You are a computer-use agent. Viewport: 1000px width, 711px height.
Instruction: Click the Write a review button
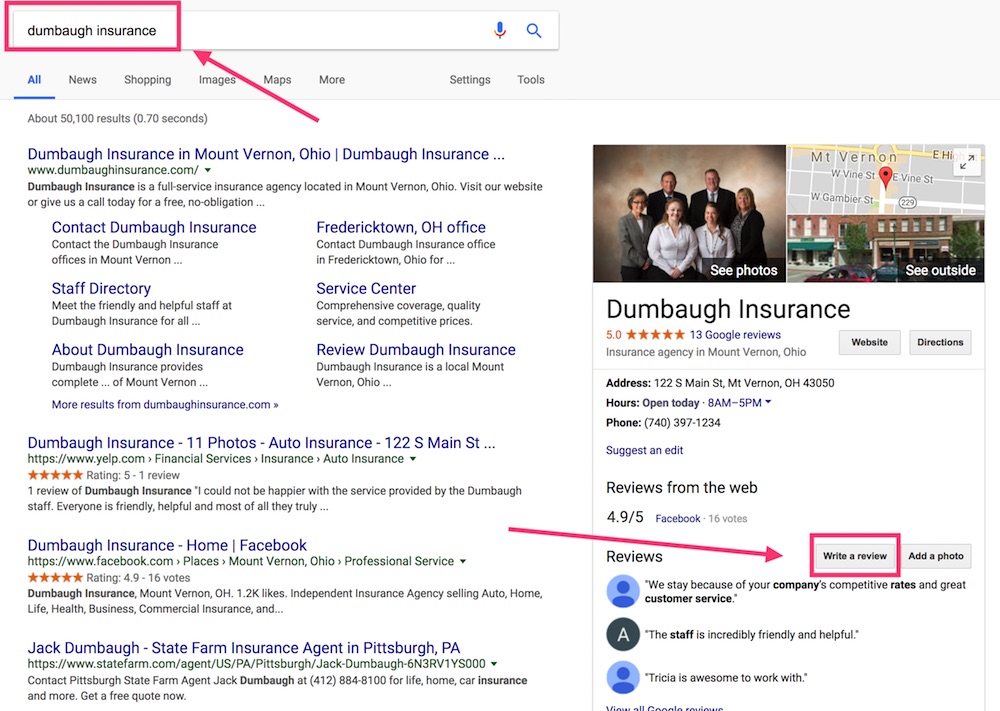(855, 556)
